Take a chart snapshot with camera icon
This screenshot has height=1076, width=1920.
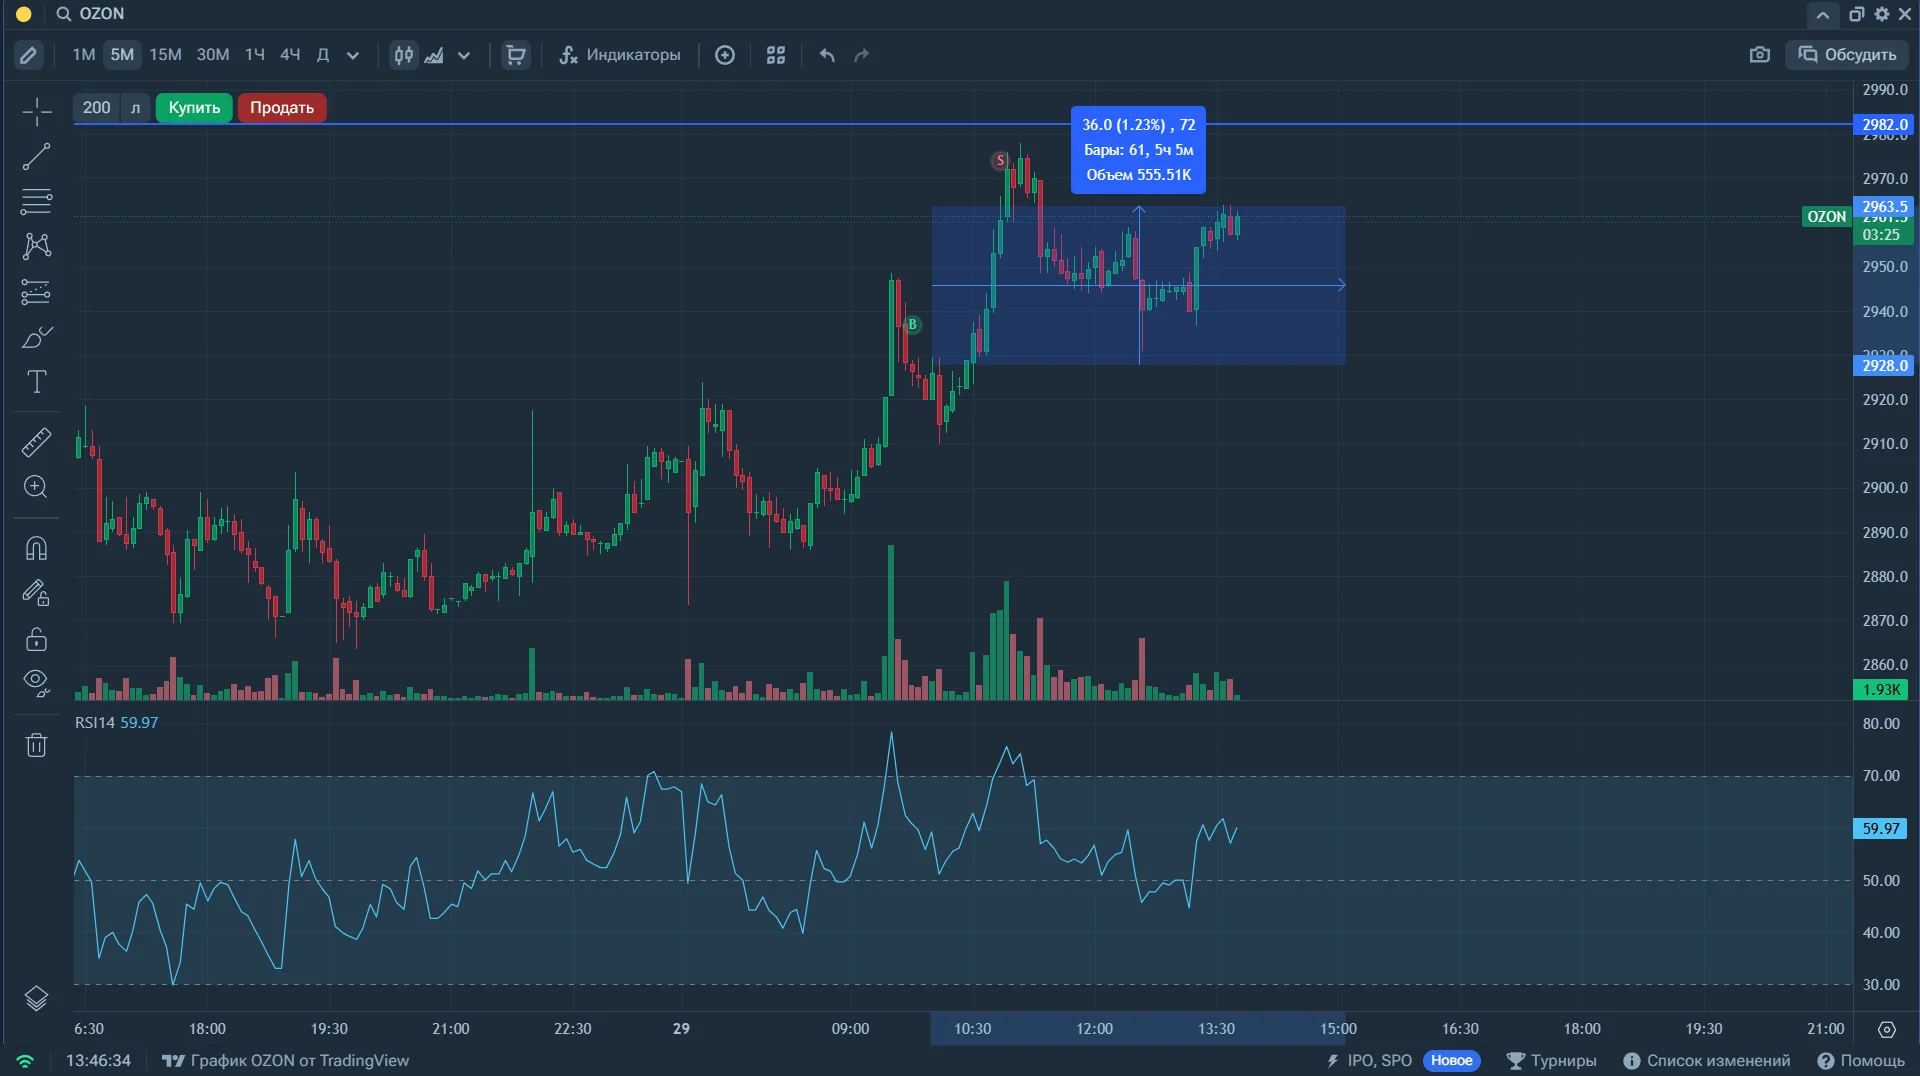pyautogui.click(x=1760, y=55)
